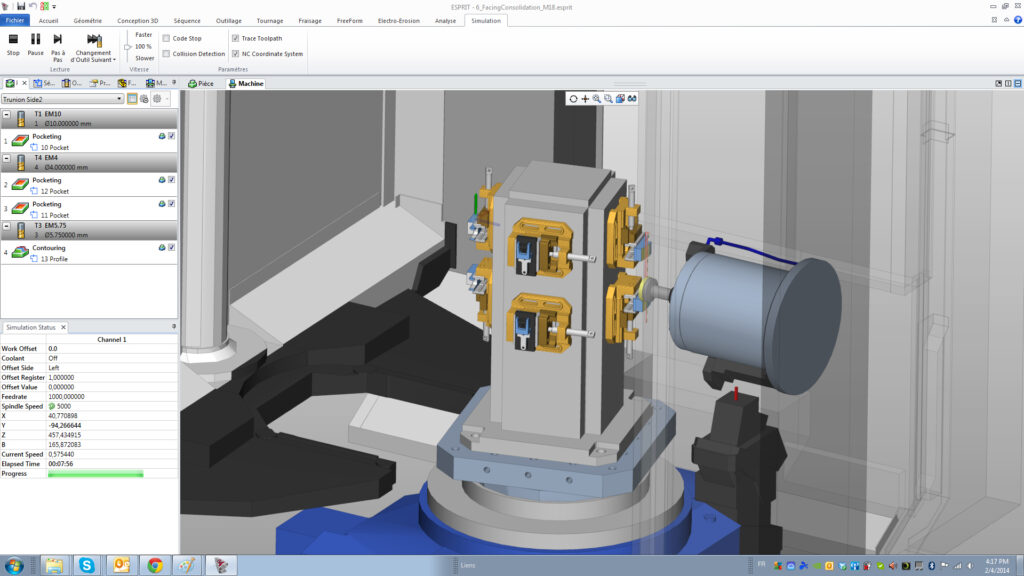The height and width of the screenshot is (576, 1024).
Task: Uncheck the first Pocketing operation checkbox
Action: point(172,136)
